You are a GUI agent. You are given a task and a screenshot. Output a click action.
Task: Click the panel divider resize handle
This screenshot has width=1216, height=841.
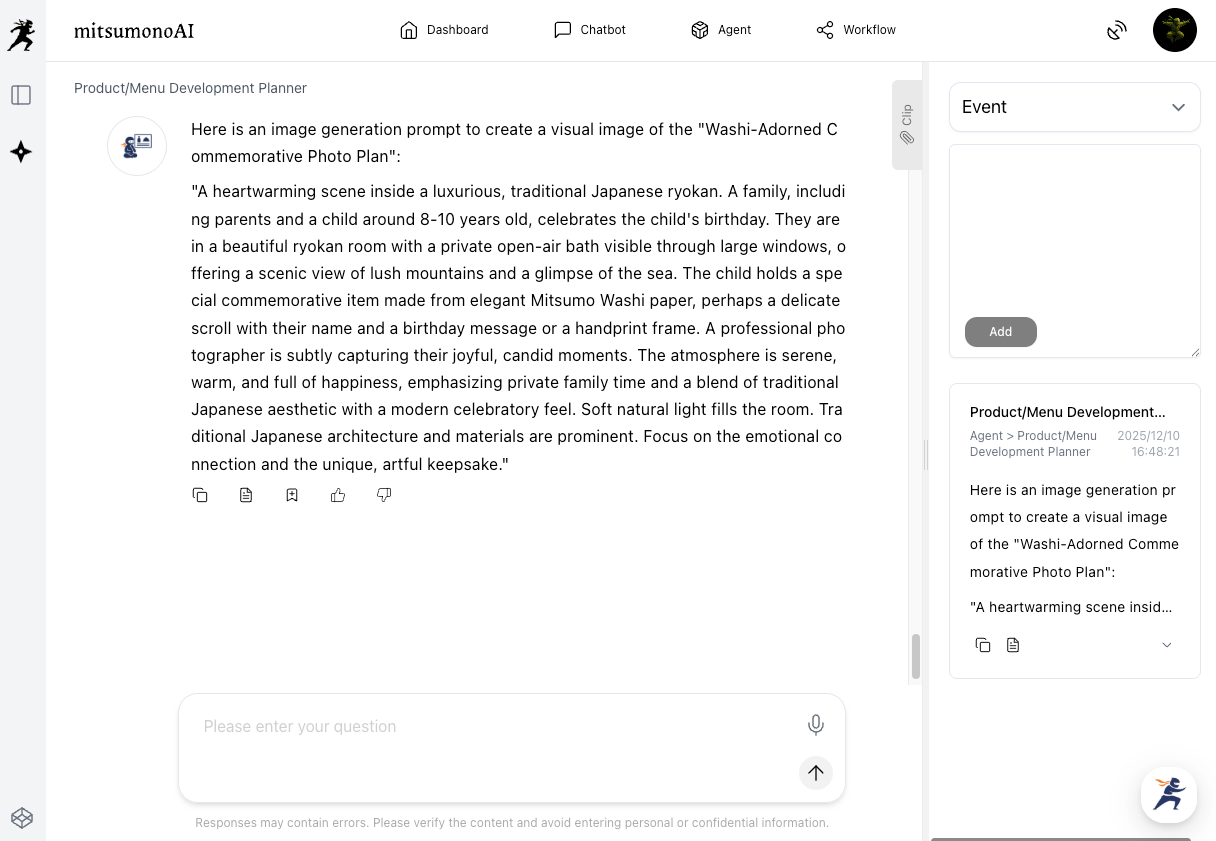(925, 455)
